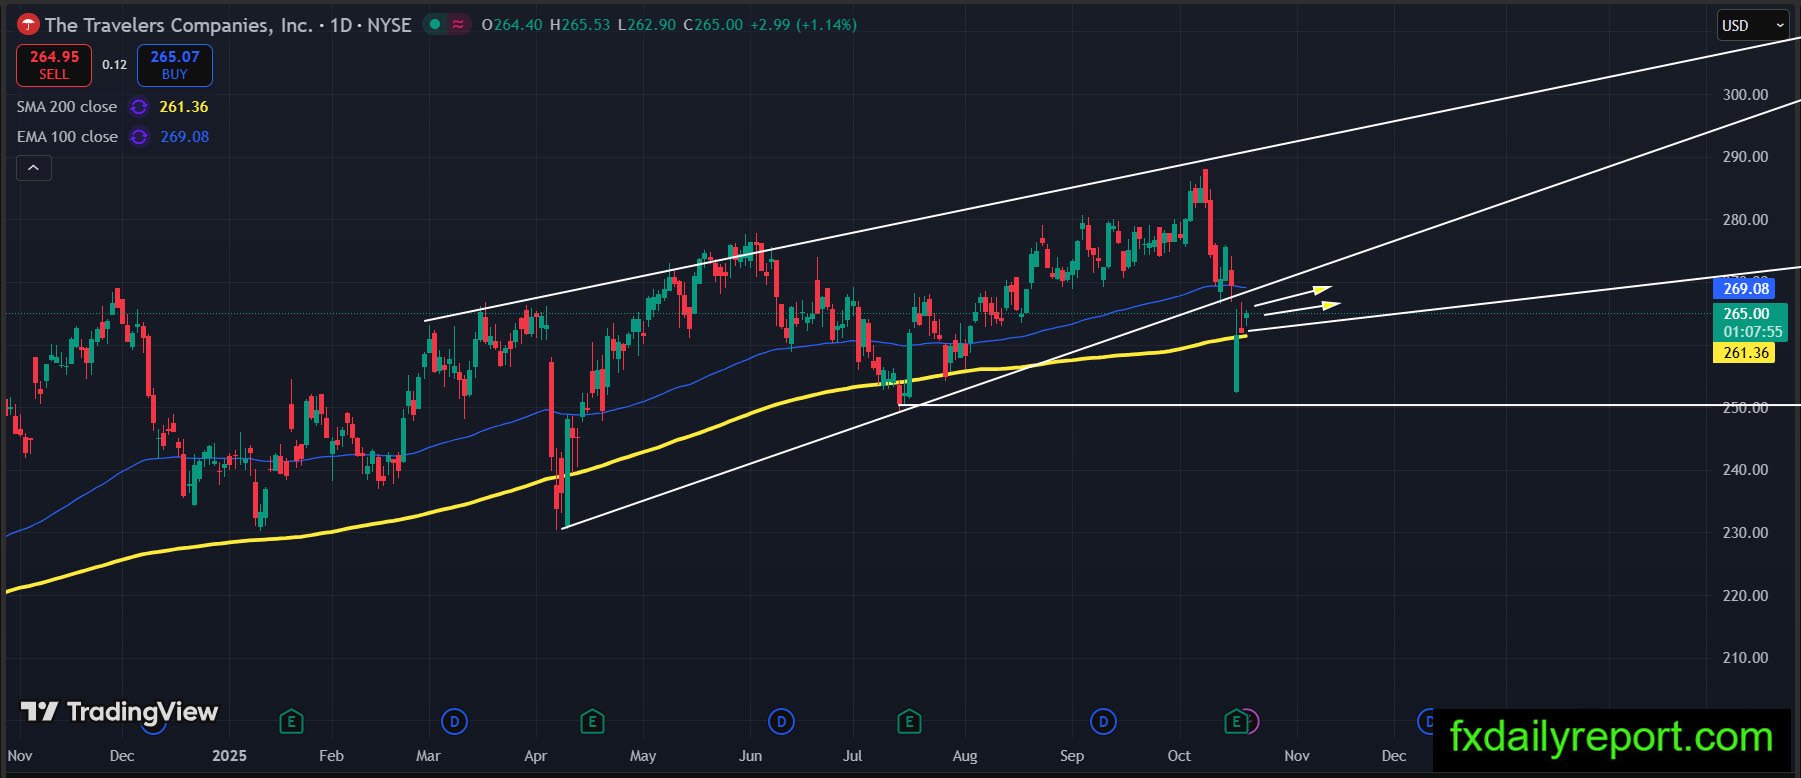Click the 230.00 price scale label
This screenshot has width=1801, height=778.
point(1745,533)
